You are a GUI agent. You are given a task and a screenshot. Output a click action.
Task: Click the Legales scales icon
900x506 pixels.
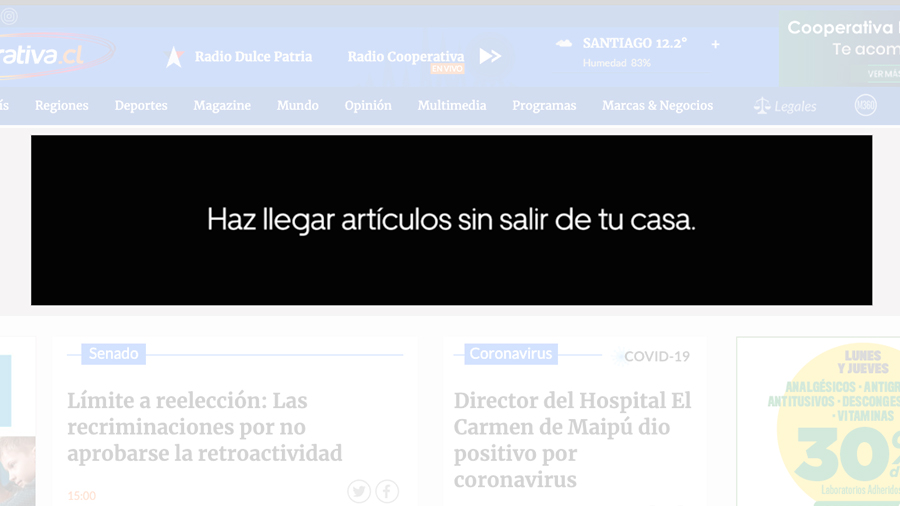pos(762,106)
